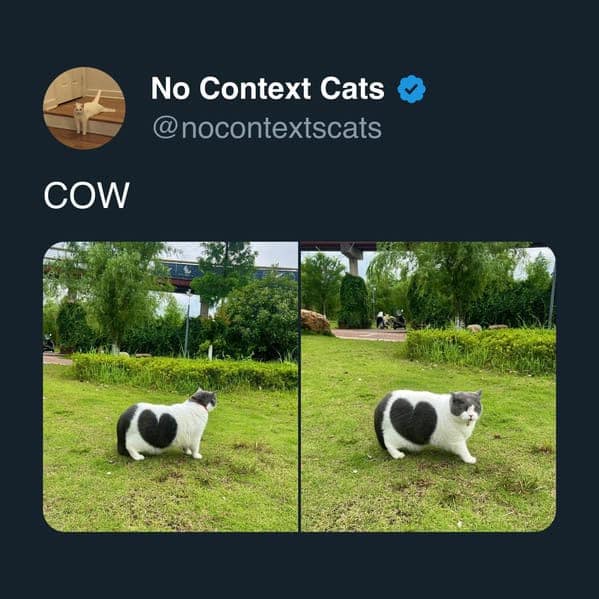The height and width of the screenshot is (599, 599).
Task: Click the brown boulder in the right photo
Action: pos(316,322)
